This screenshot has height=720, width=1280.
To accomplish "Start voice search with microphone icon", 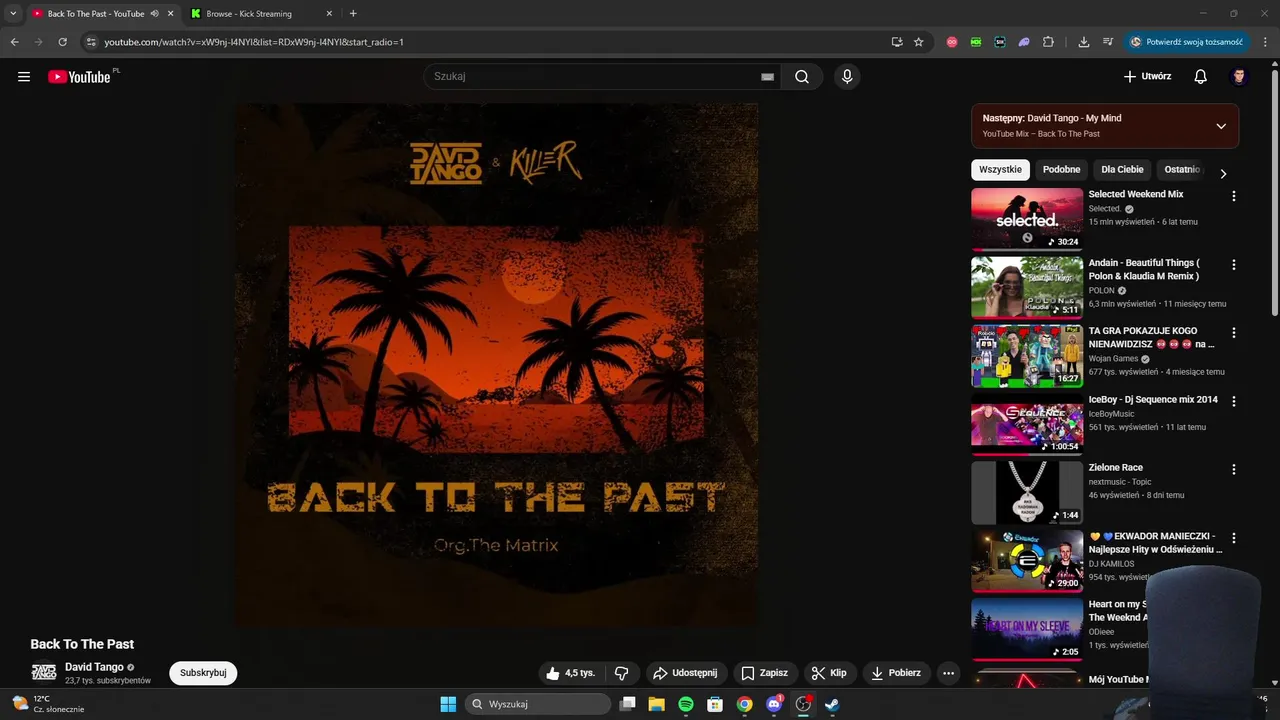I will (847, 77).
